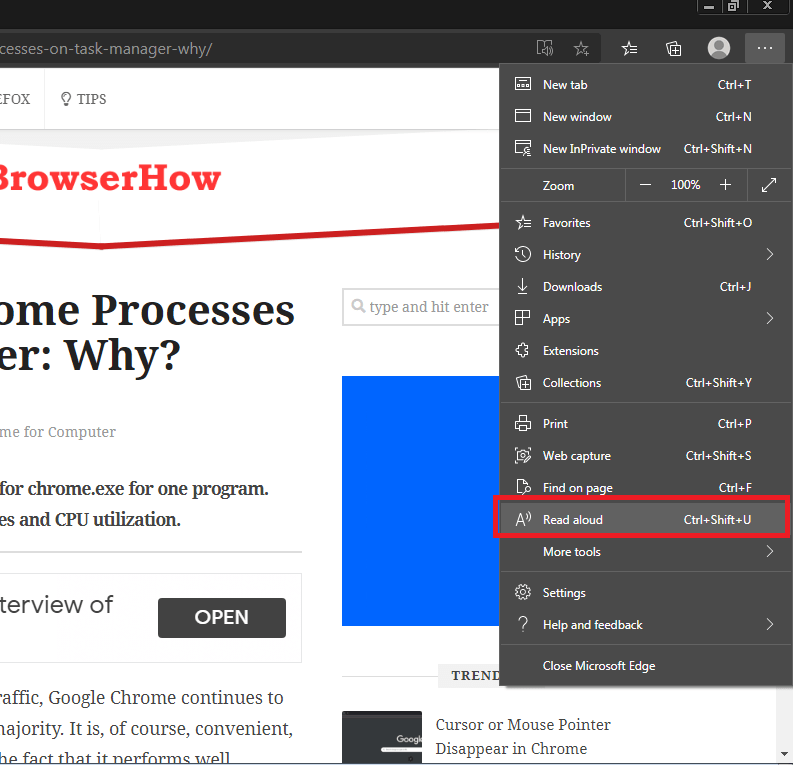Open Cursor or Mouse Pointer Disappear article link
793x765 pixels.
pos(523,736)
